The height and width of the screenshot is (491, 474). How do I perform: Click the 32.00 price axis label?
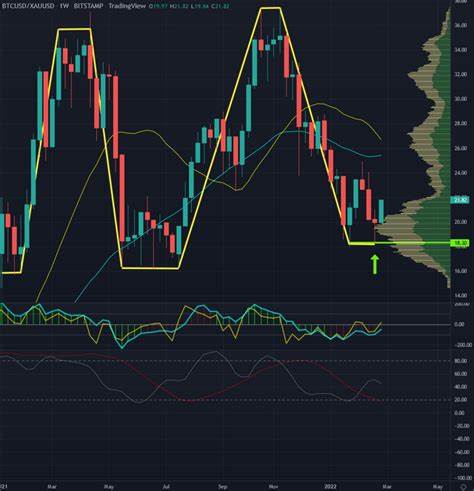click(461, 75)
